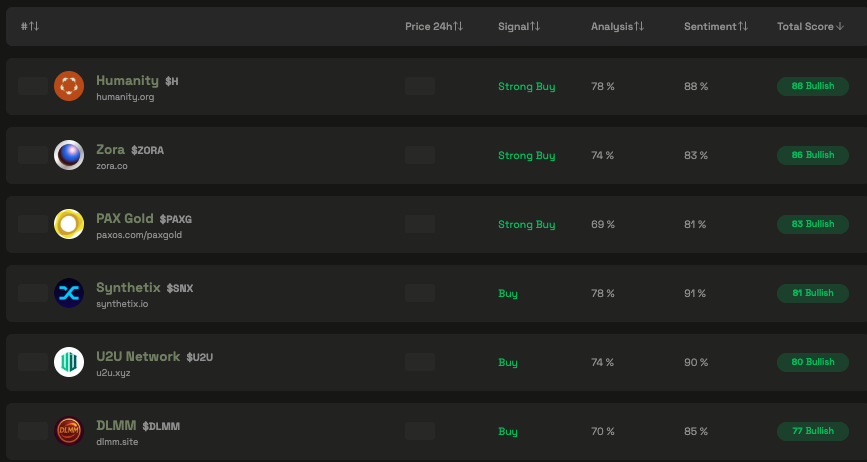Sort table by Sentiment column

(715, 26)
